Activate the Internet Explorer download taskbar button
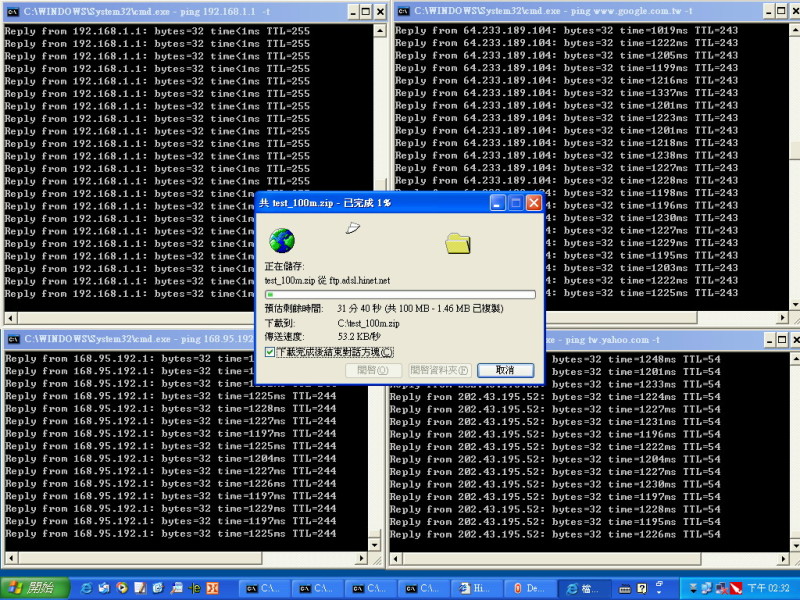The image size is (800, 600). coord(584,588)
